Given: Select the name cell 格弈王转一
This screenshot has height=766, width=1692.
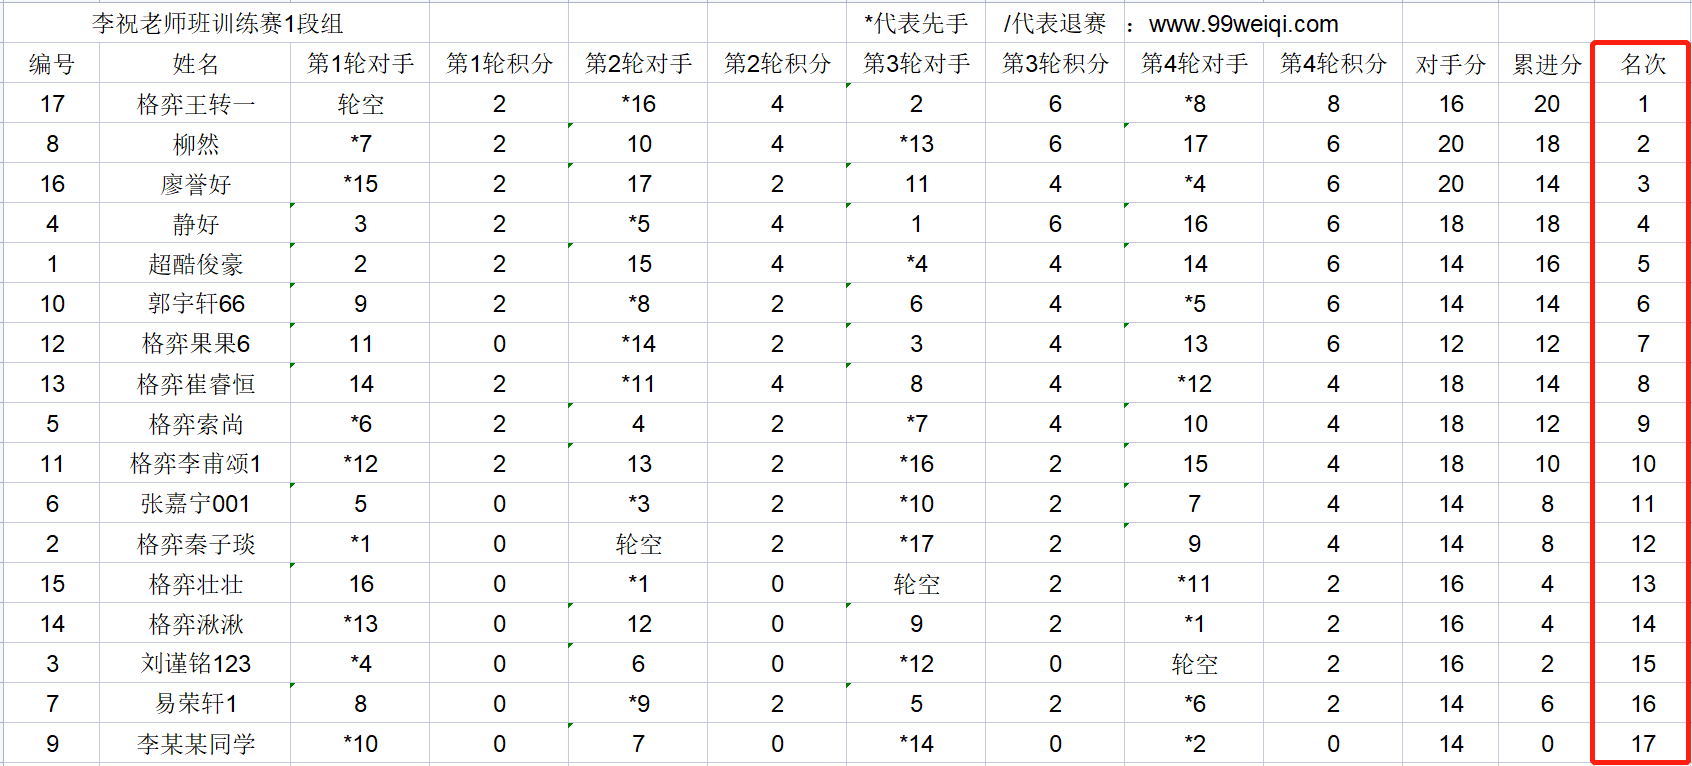Looking at the screenshot, I should pyautogui.click(x=196, y=104).
